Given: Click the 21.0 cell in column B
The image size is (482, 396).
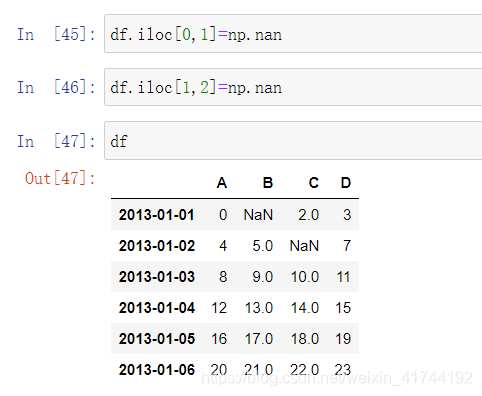Looking at the screenshot, I should point(259,370).
